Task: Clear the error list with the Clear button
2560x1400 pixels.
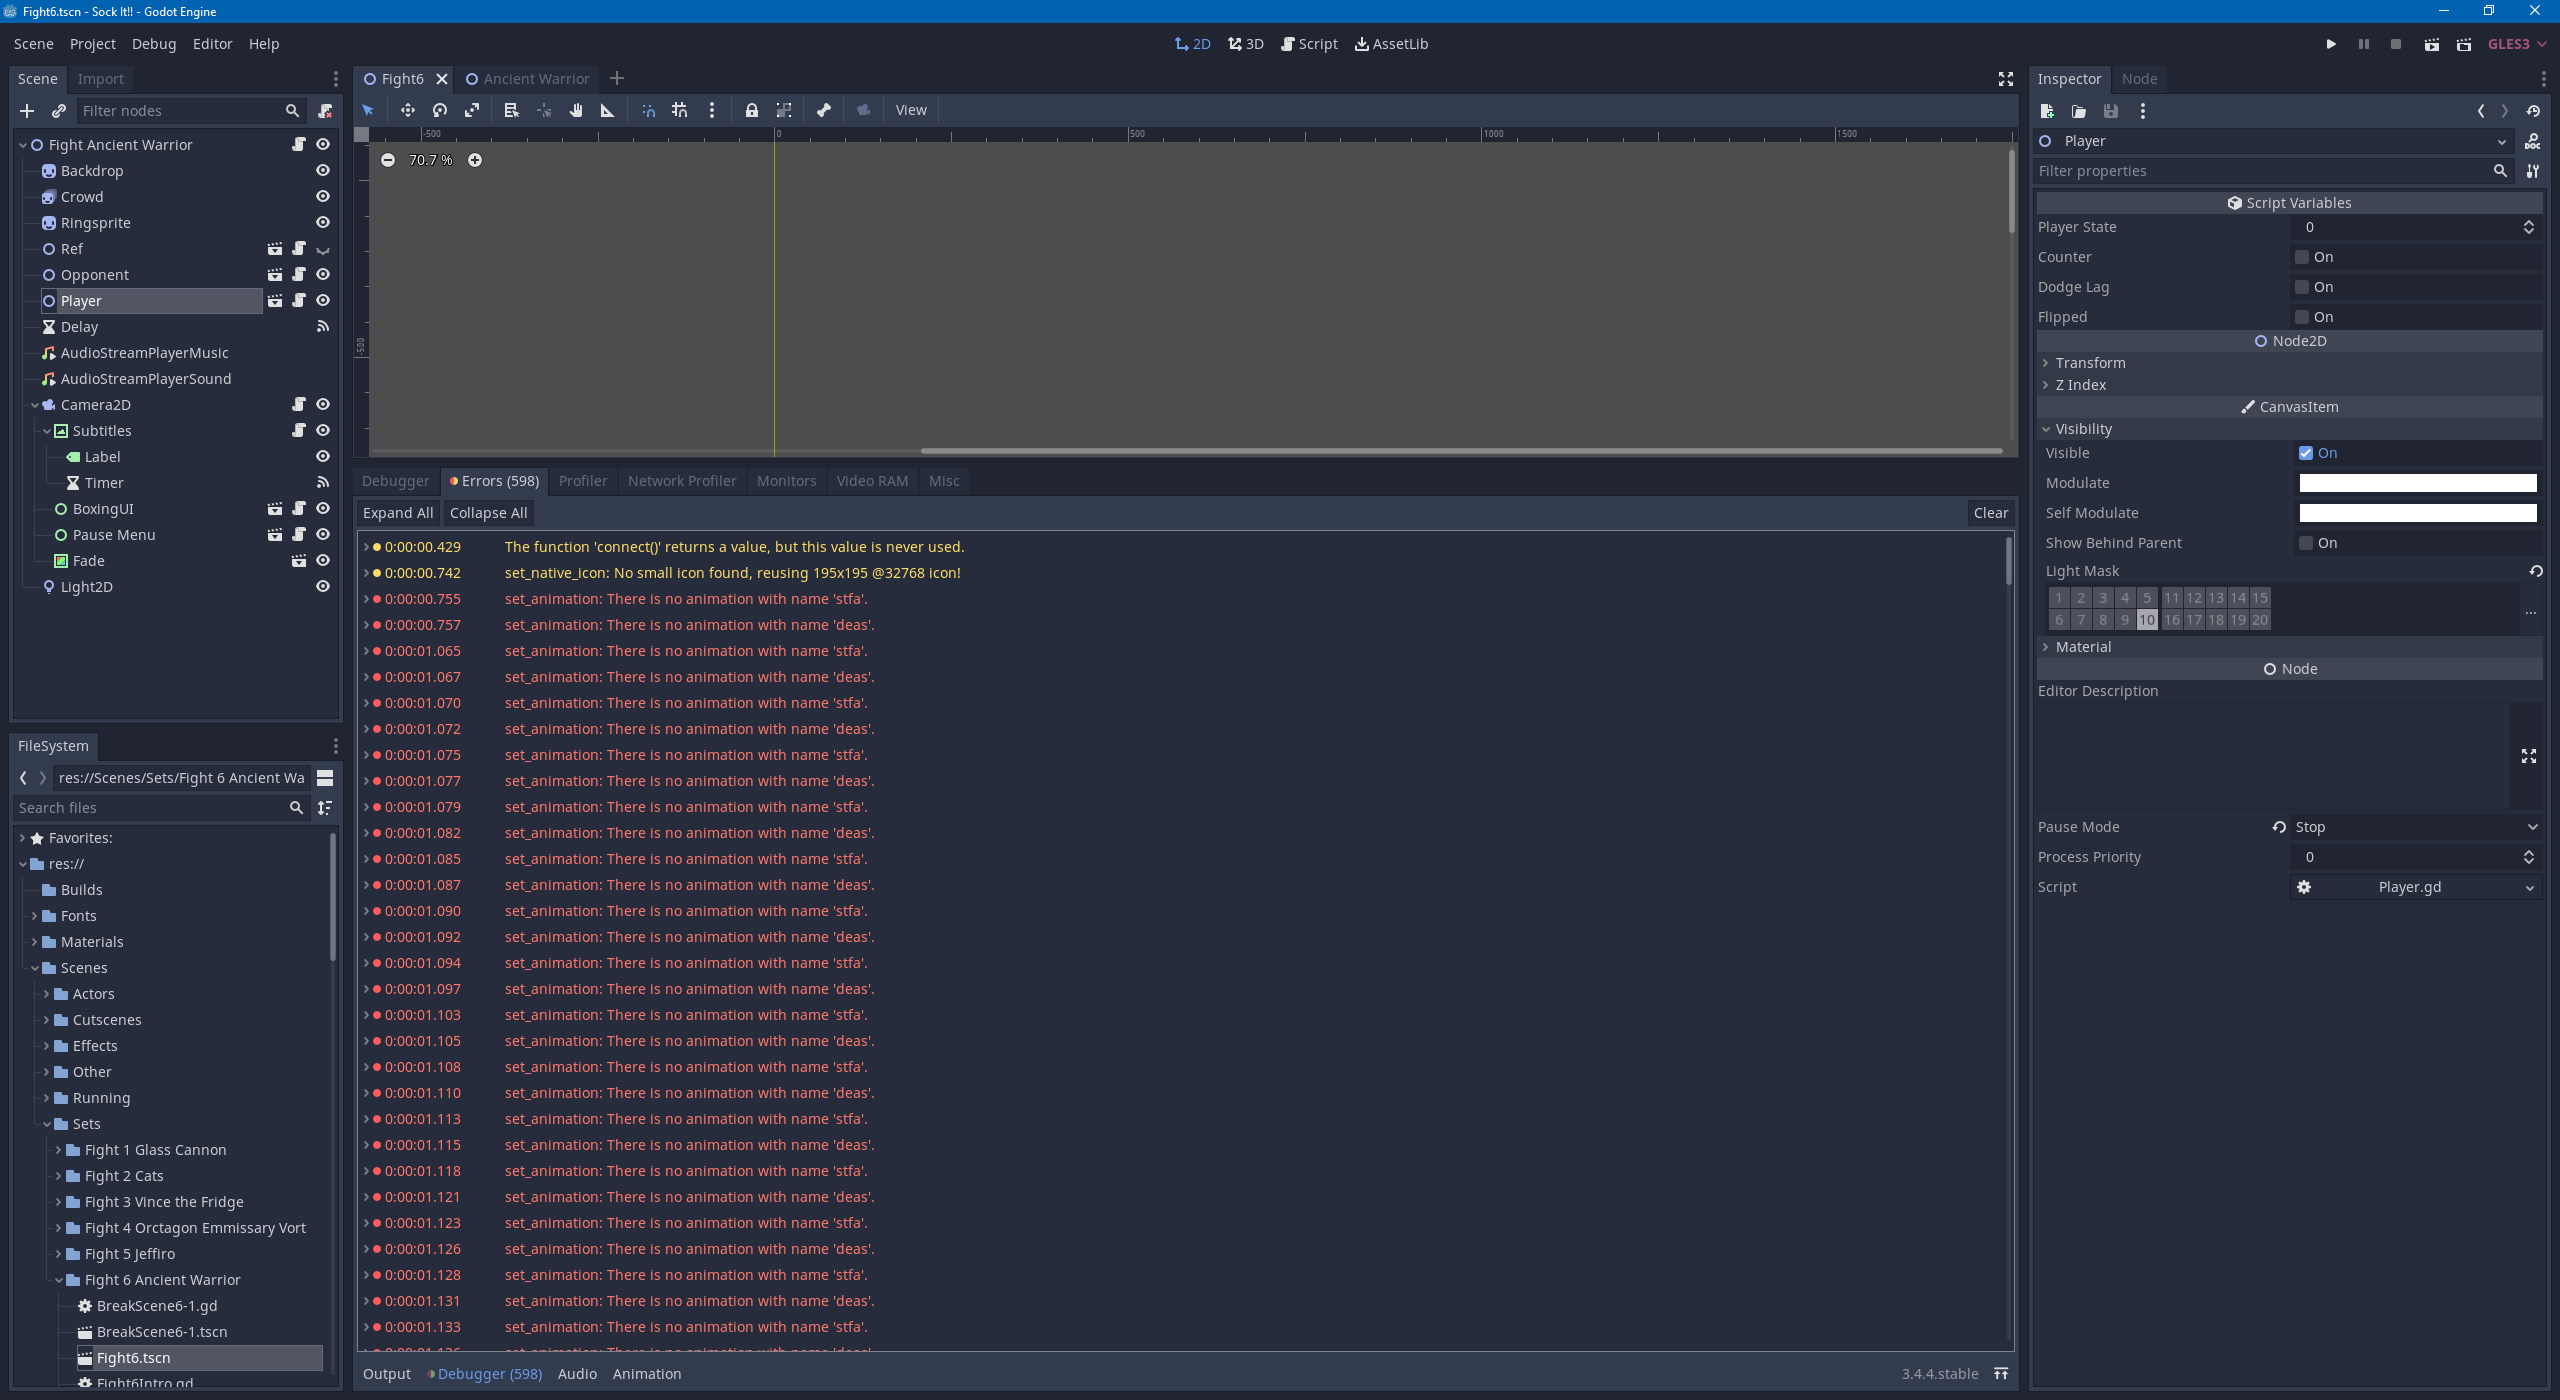Action: pos(1990,512)
